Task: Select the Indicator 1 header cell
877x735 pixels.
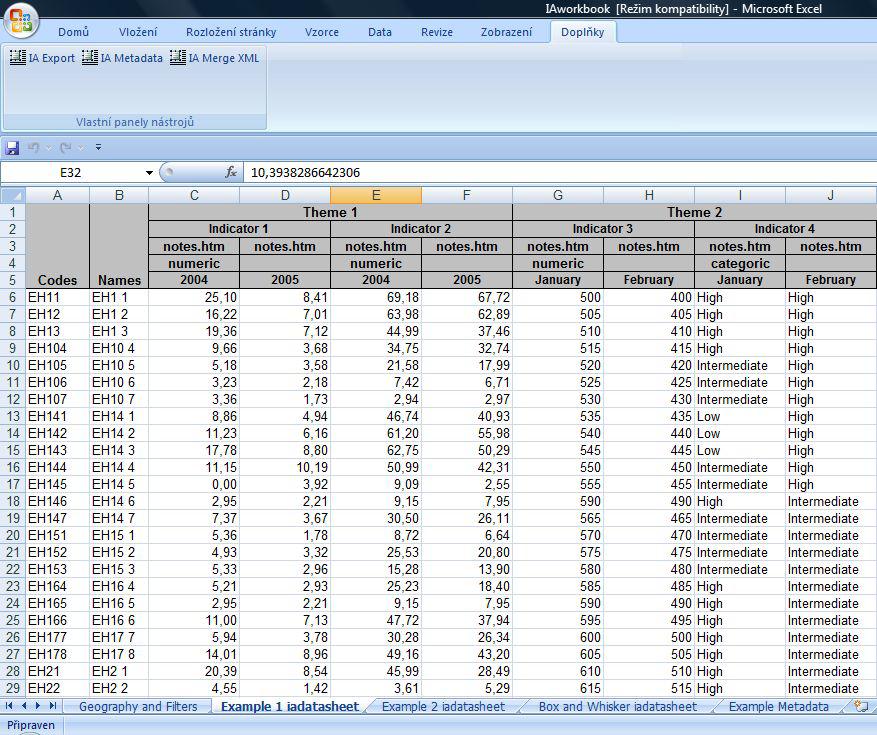Action: coord(239,229)
